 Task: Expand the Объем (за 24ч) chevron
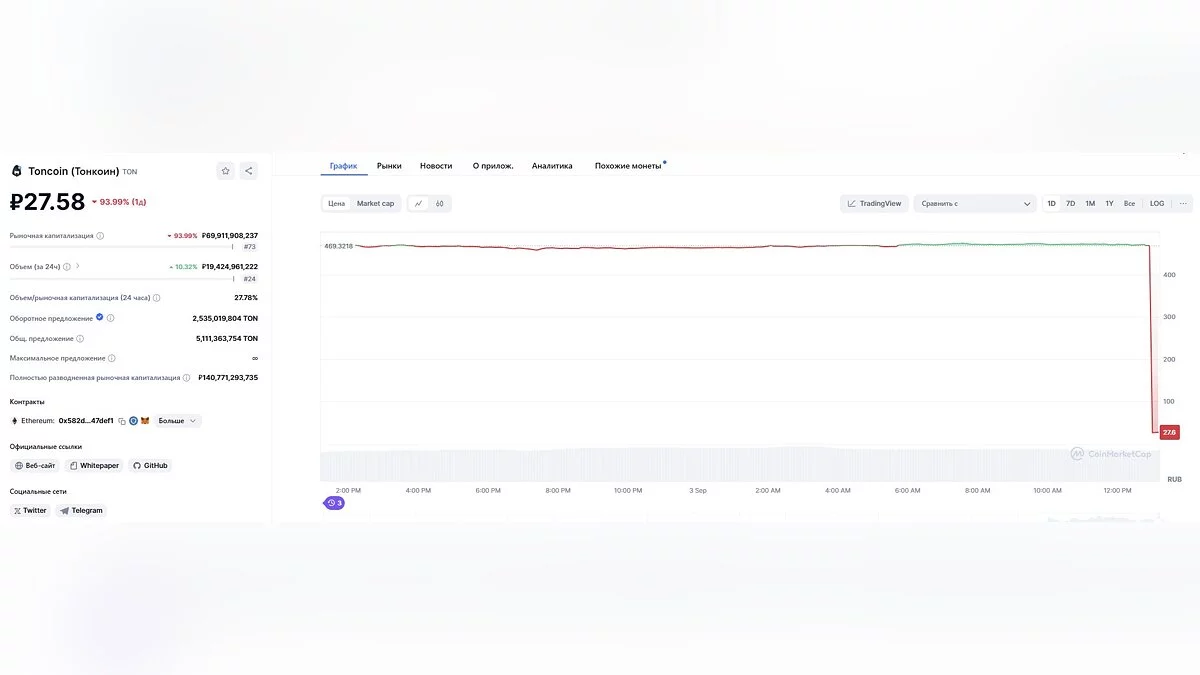78,267
